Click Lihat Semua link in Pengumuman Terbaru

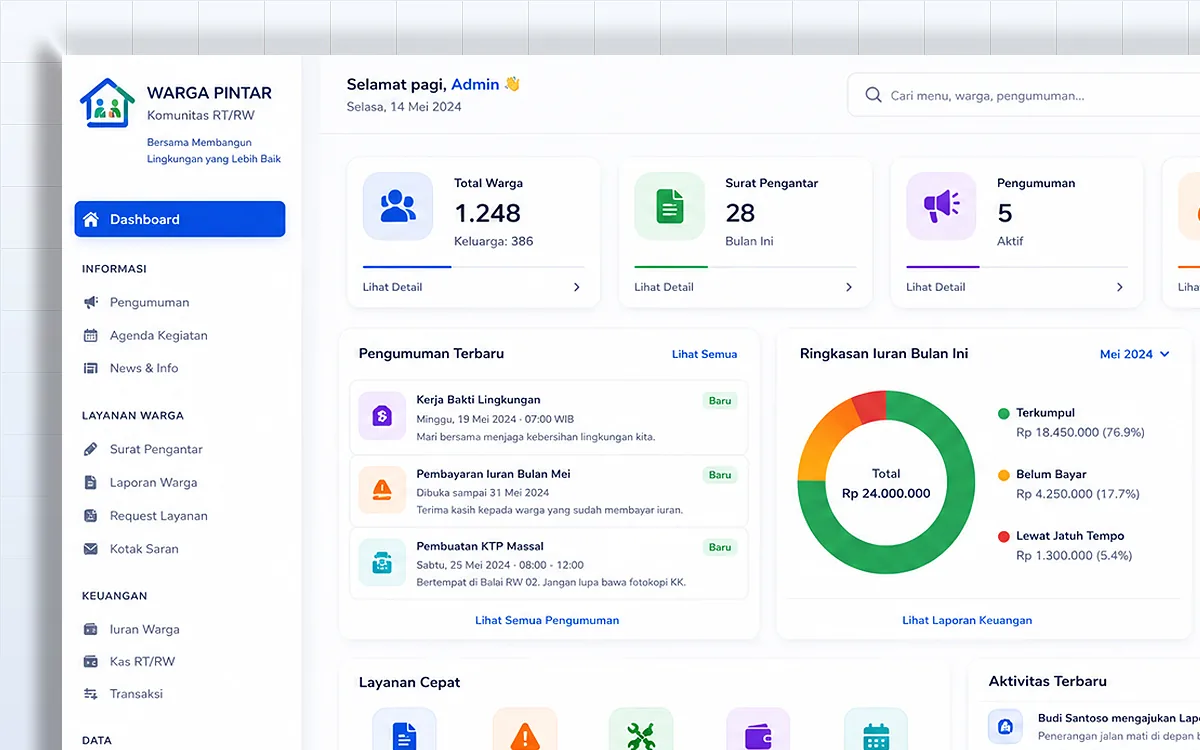click(704, 354)
